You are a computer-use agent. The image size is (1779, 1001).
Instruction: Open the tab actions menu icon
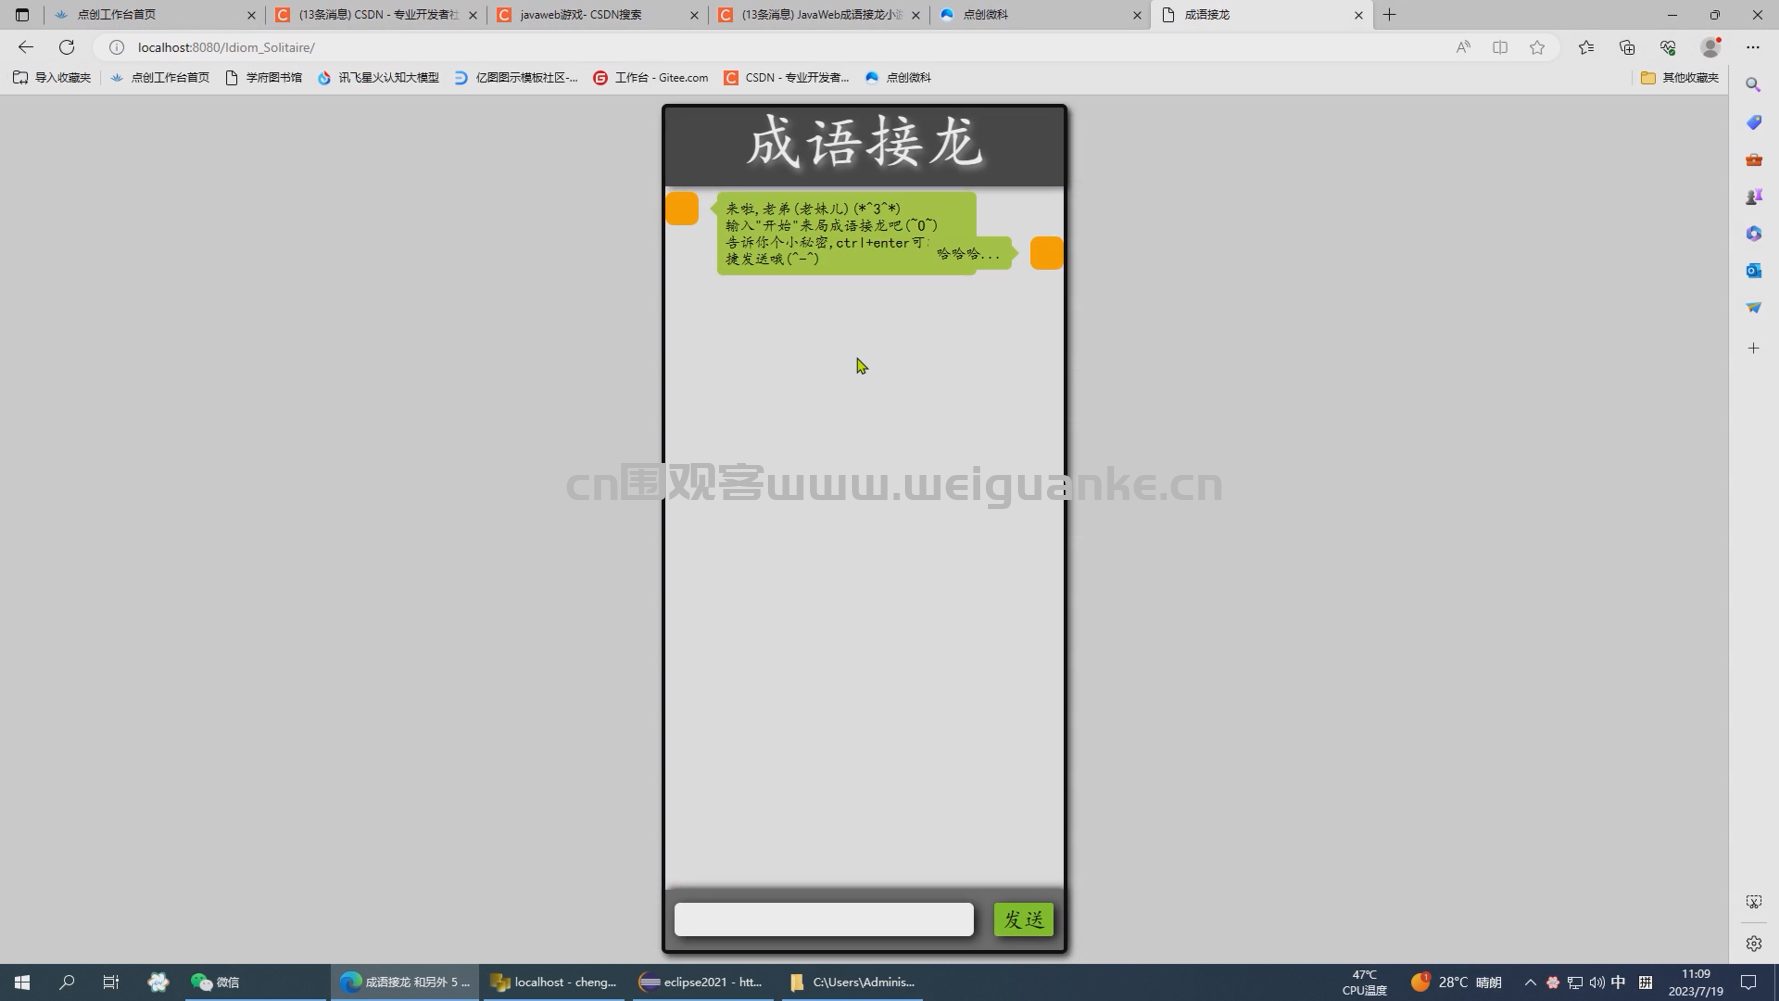tap(22, 15)
